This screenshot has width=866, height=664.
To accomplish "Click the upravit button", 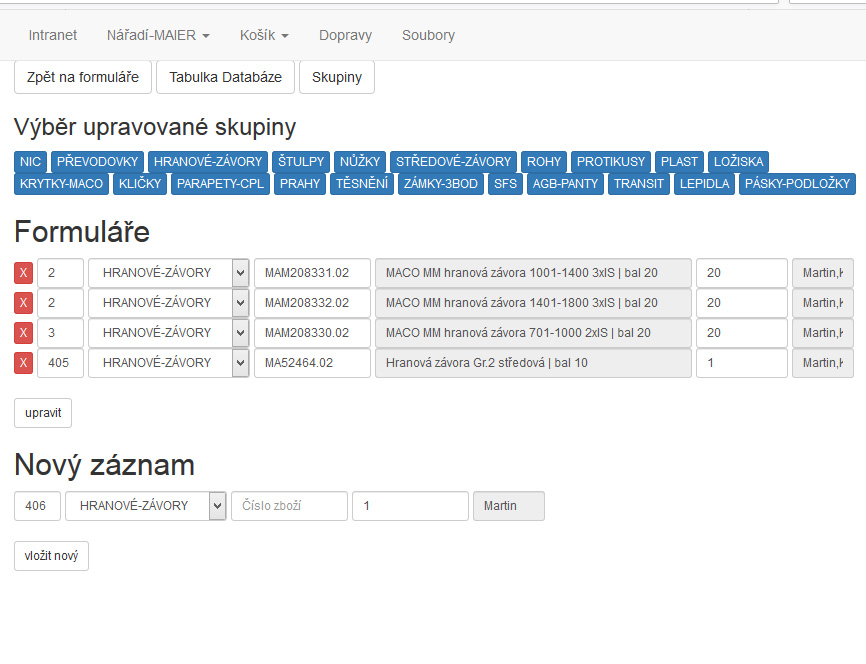I will tap(43, 412).
